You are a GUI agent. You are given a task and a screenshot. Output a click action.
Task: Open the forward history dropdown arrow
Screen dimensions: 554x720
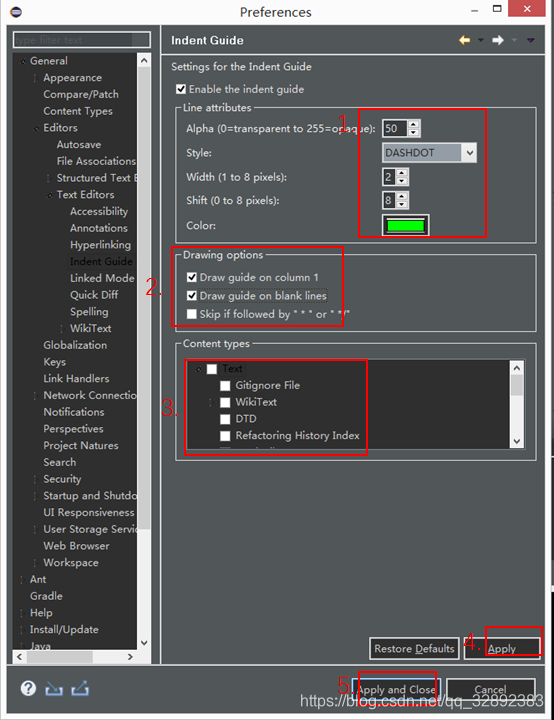click(514, 40)
